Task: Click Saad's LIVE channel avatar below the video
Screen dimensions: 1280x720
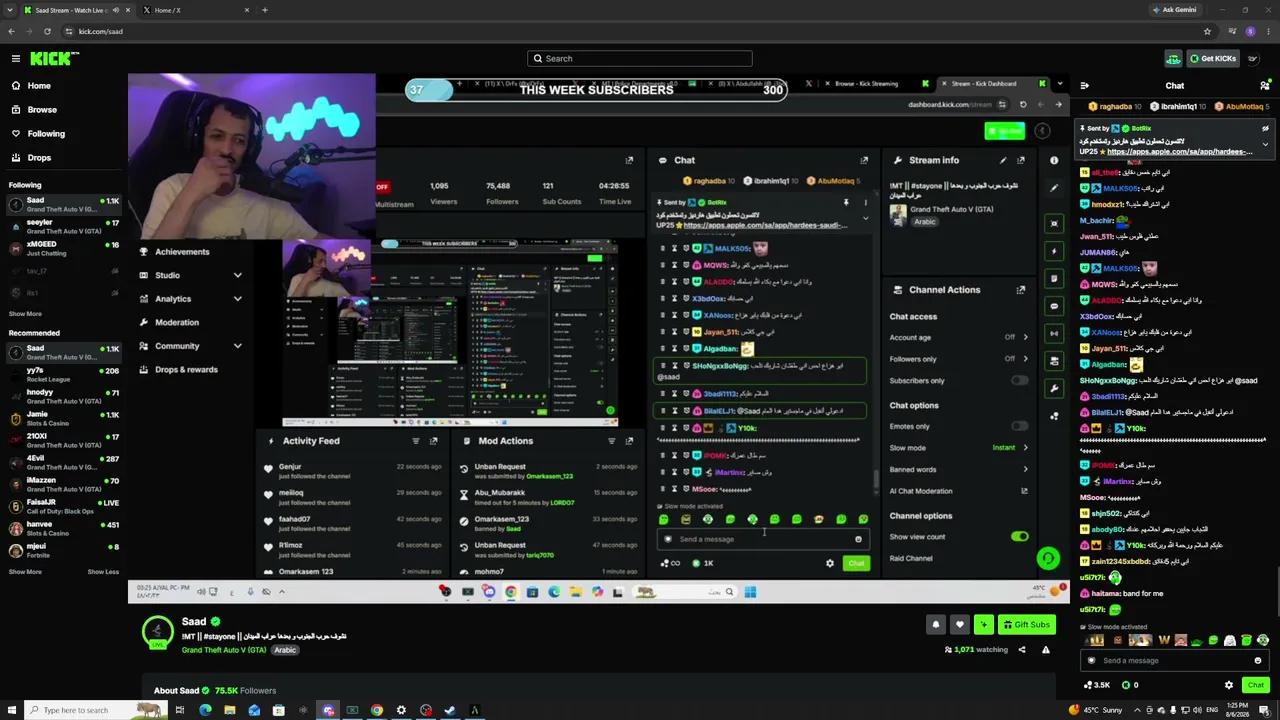Action: click(x=157, y=631)
